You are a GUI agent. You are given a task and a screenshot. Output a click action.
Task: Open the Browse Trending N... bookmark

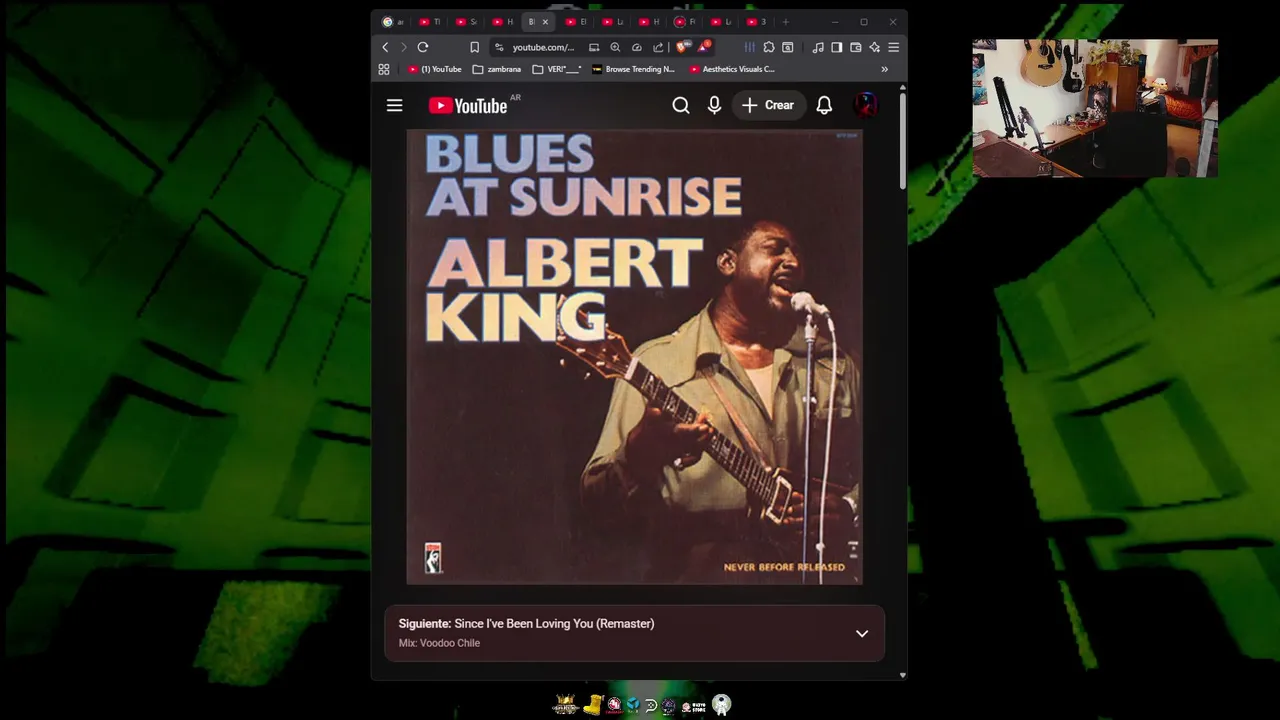(x=632, y=69)
